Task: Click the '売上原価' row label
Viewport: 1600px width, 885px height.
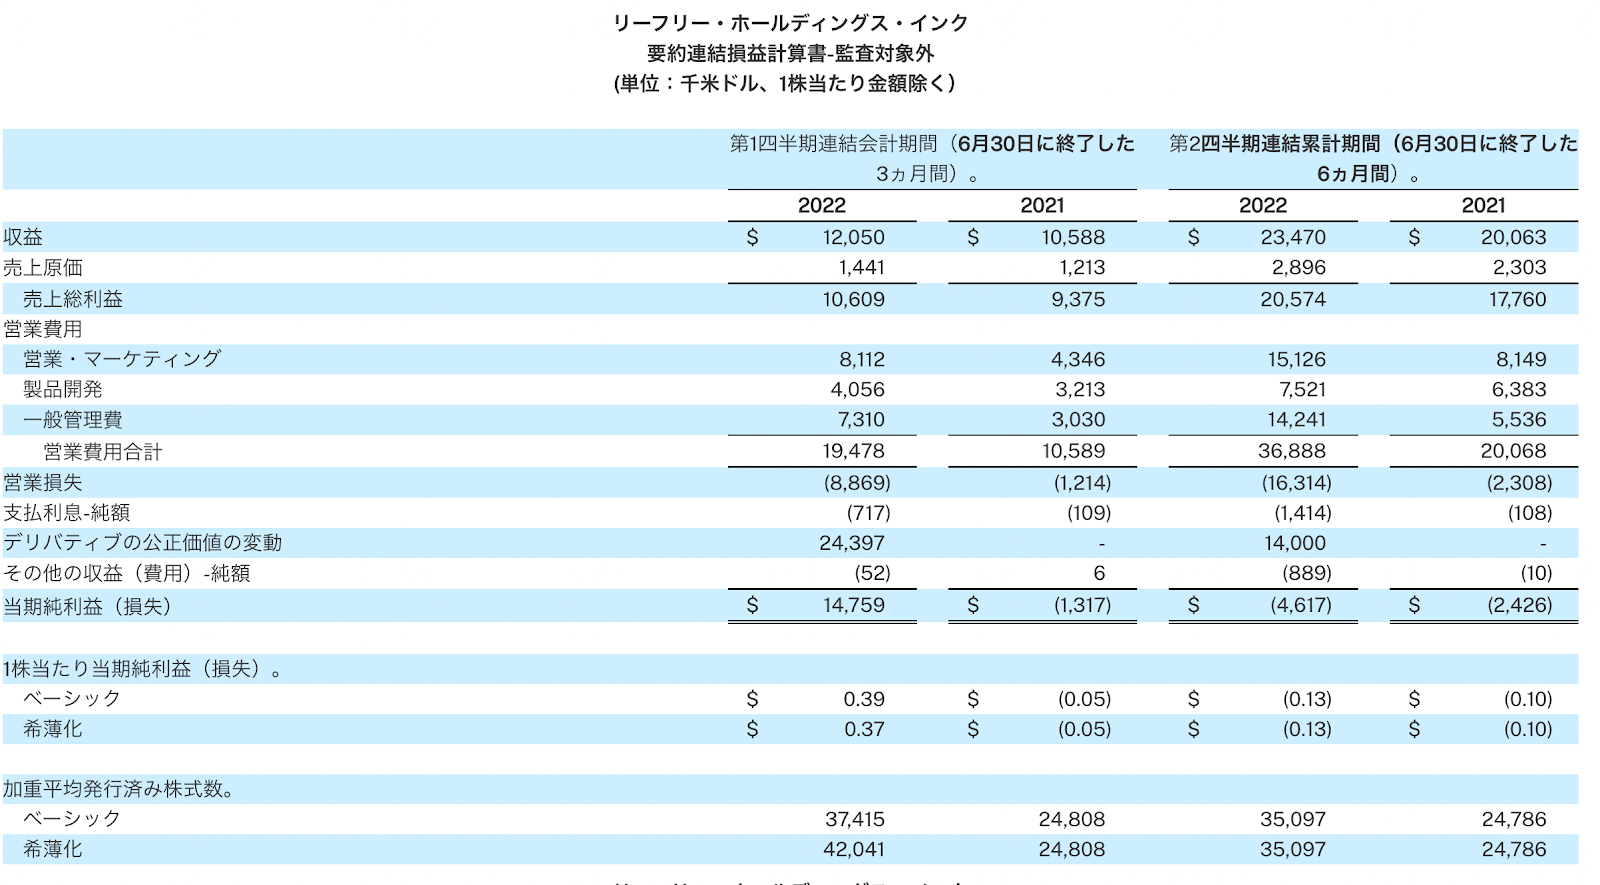Action: coord(43,267)
